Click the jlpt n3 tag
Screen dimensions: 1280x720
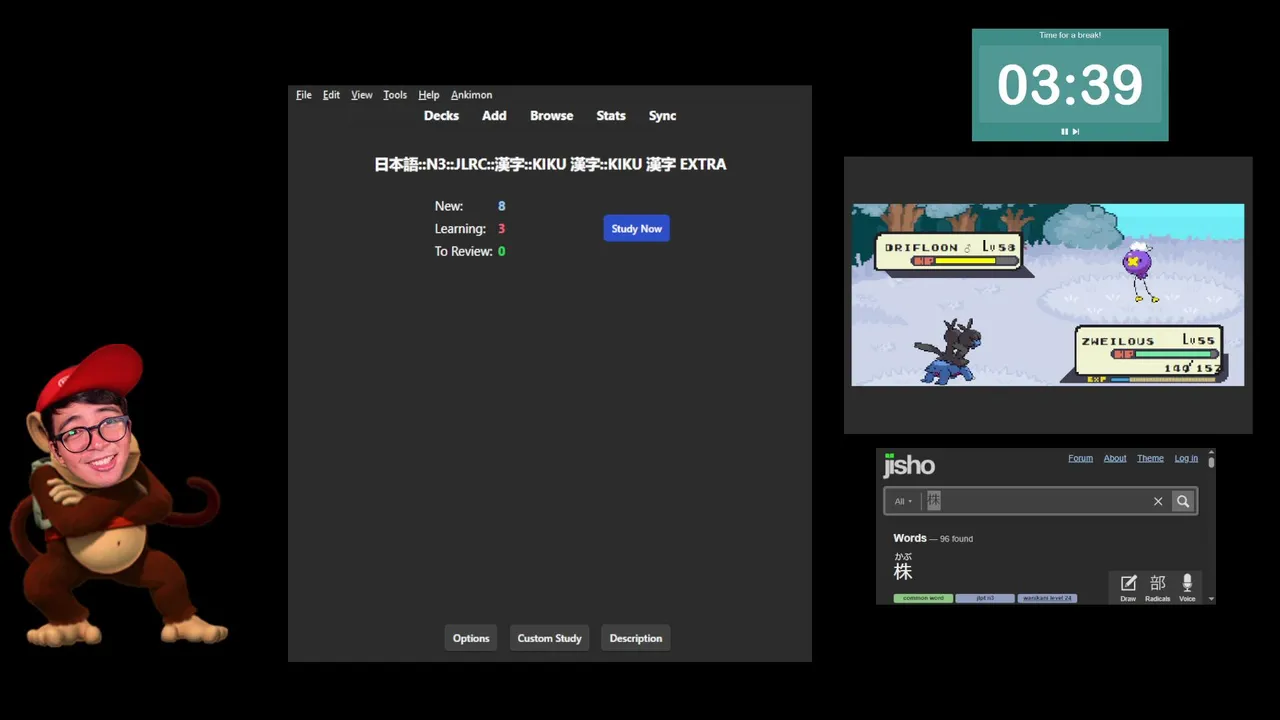tap(984, 598)
